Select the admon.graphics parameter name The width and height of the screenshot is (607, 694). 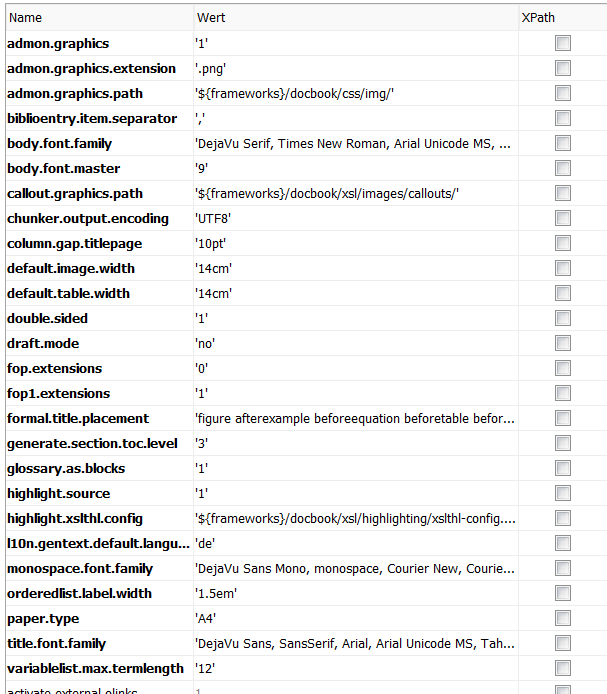click(x=58, y=44)
